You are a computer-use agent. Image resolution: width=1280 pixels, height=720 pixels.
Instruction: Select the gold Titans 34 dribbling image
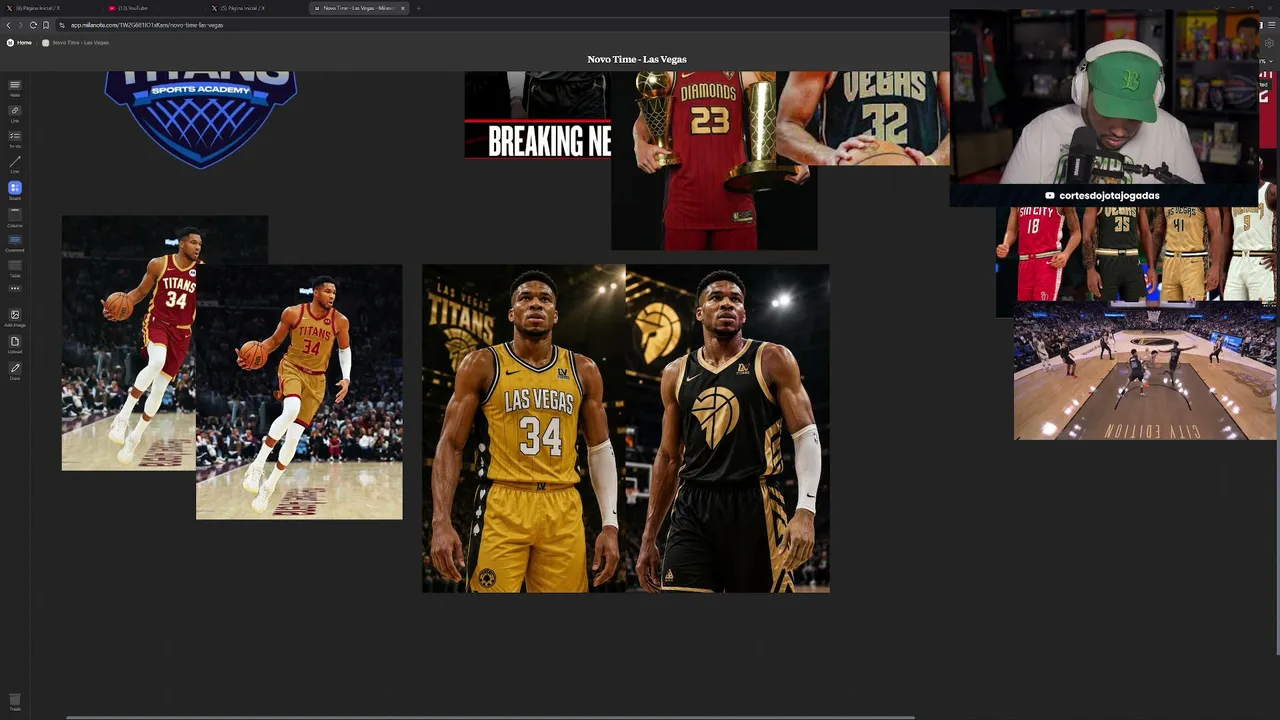pyautogui.click(x=299, y=392)
